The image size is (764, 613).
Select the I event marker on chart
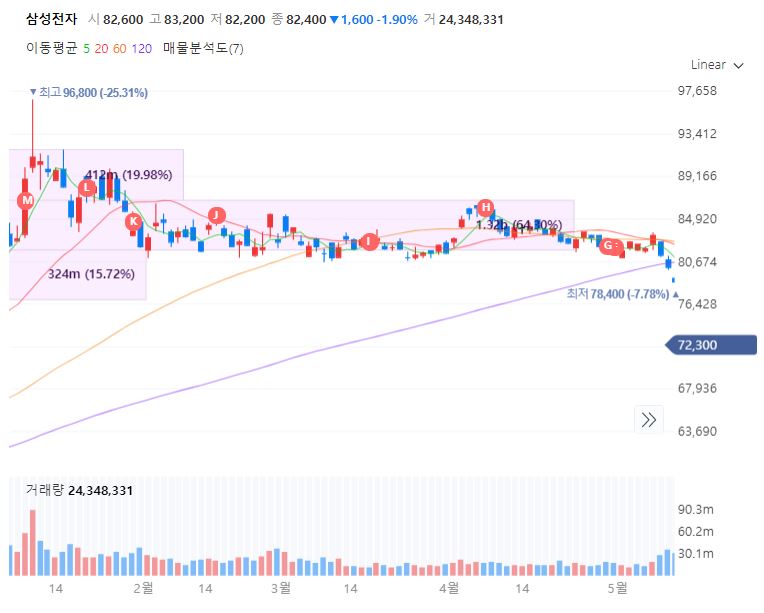pos(369,241)
